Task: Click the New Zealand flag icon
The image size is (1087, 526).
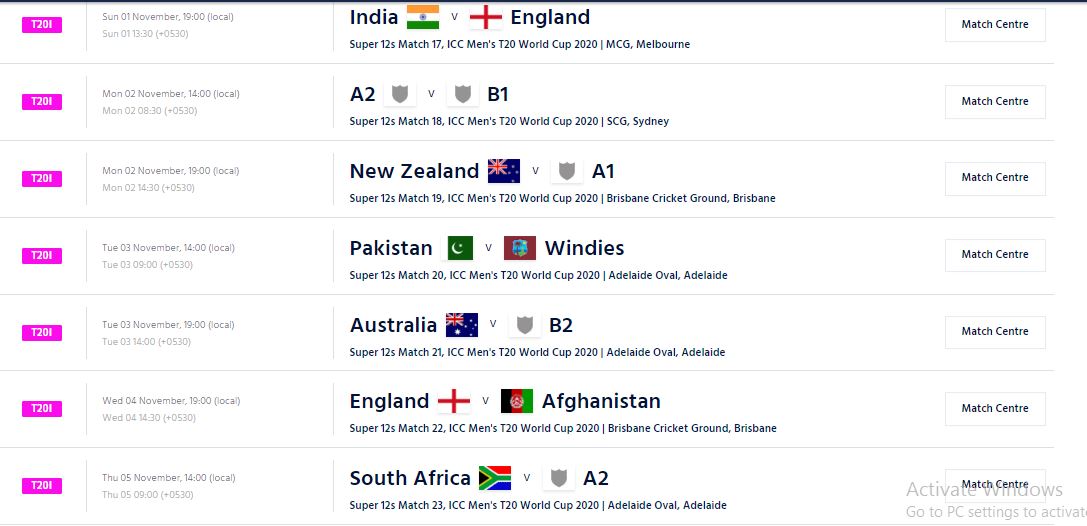Action: 503,171
